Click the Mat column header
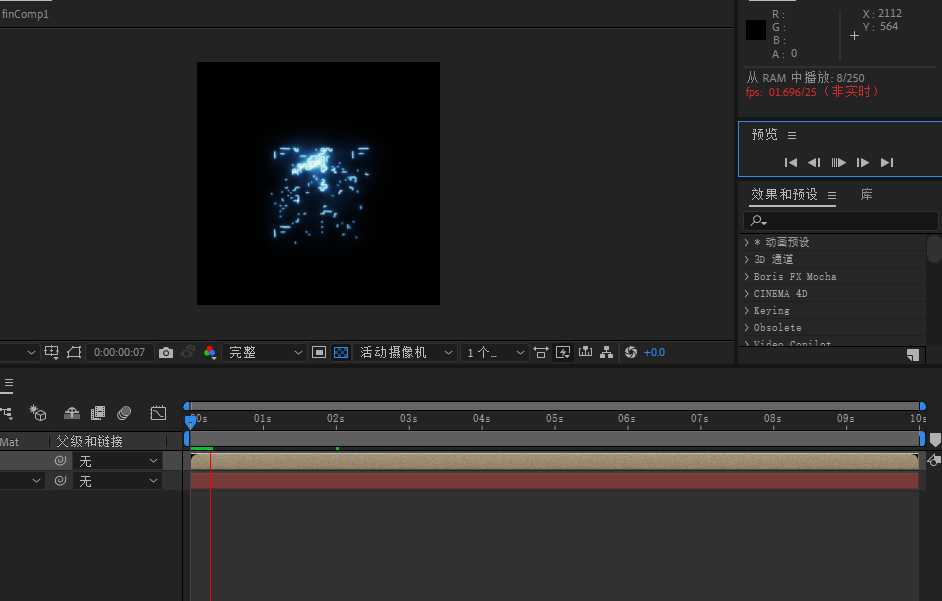Image resolution: width=942 pixels, height=601 pixels. pos(9,442)
